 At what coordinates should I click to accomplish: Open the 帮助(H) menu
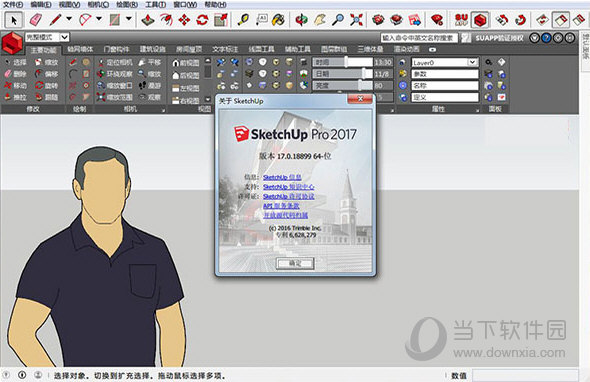pyautogui.click(x=215, y=5)
